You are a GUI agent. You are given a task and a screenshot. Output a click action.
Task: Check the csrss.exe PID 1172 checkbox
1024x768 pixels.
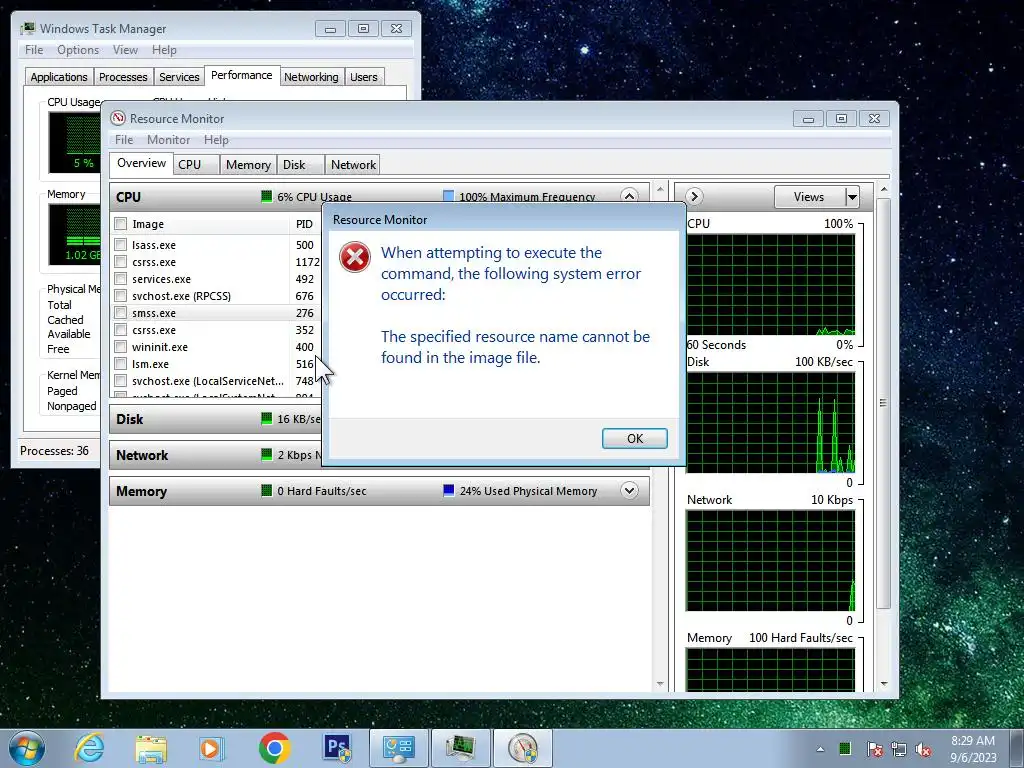tap(120, 262)
